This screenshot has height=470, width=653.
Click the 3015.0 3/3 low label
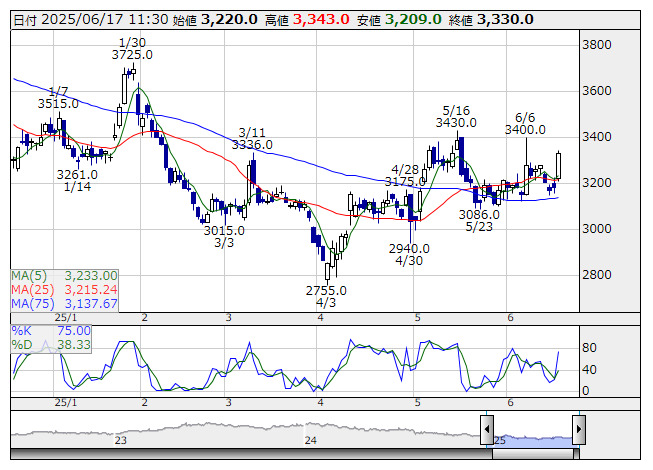click(224, 236)
